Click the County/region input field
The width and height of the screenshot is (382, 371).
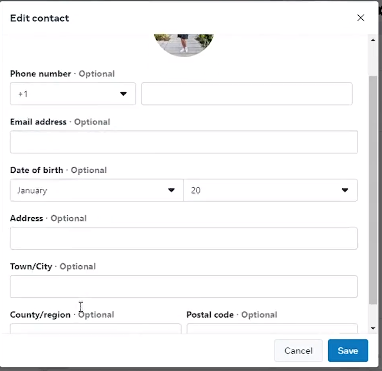(x=96, y=328)
